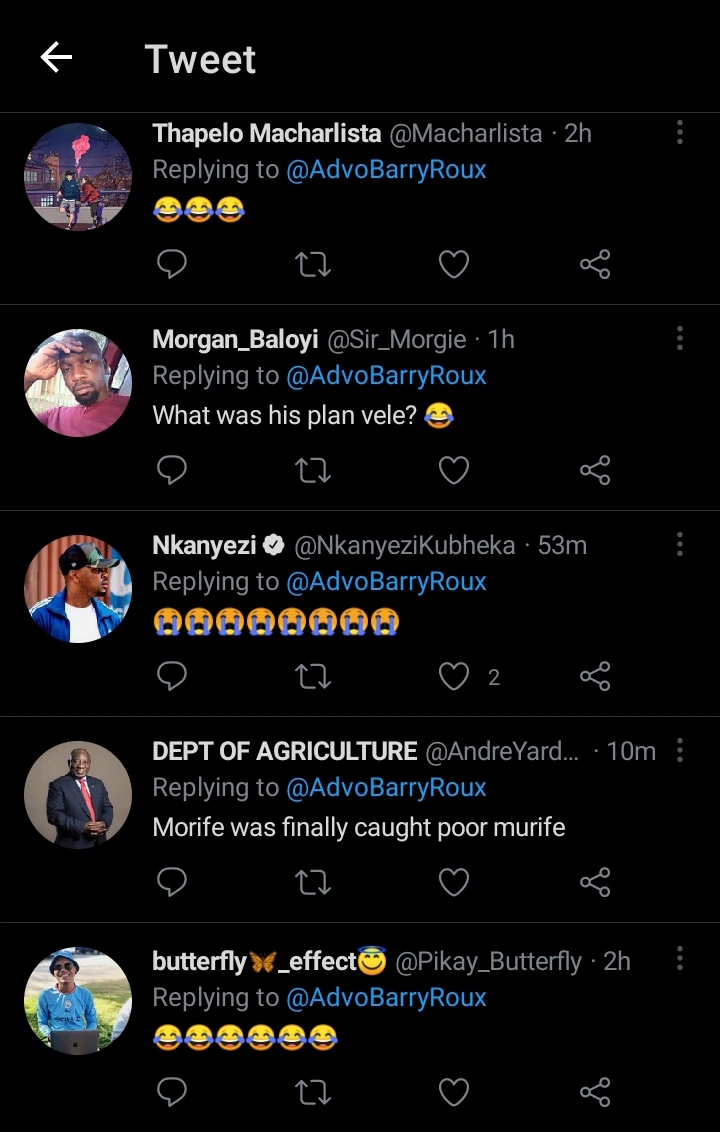Open Morgan_Baloyi's profile picture
This screenshot has width=720, height=1132.
coord(78,383)
